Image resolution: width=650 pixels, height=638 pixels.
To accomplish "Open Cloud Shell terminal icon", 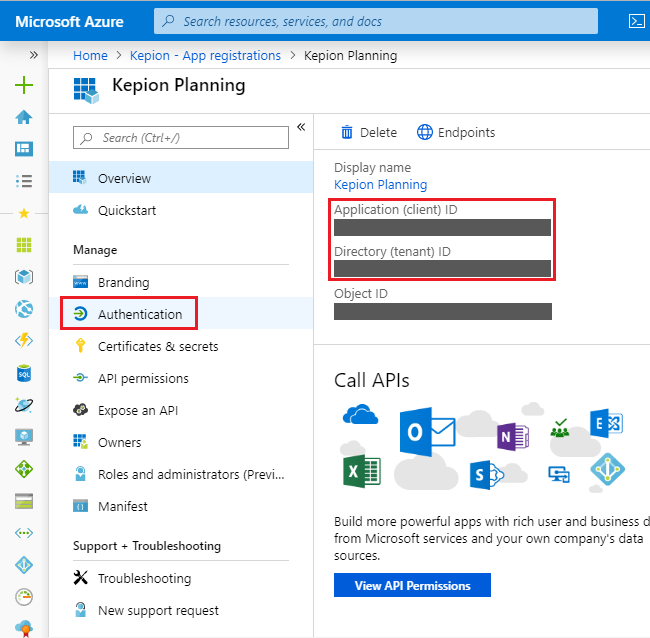I will 636,21.
